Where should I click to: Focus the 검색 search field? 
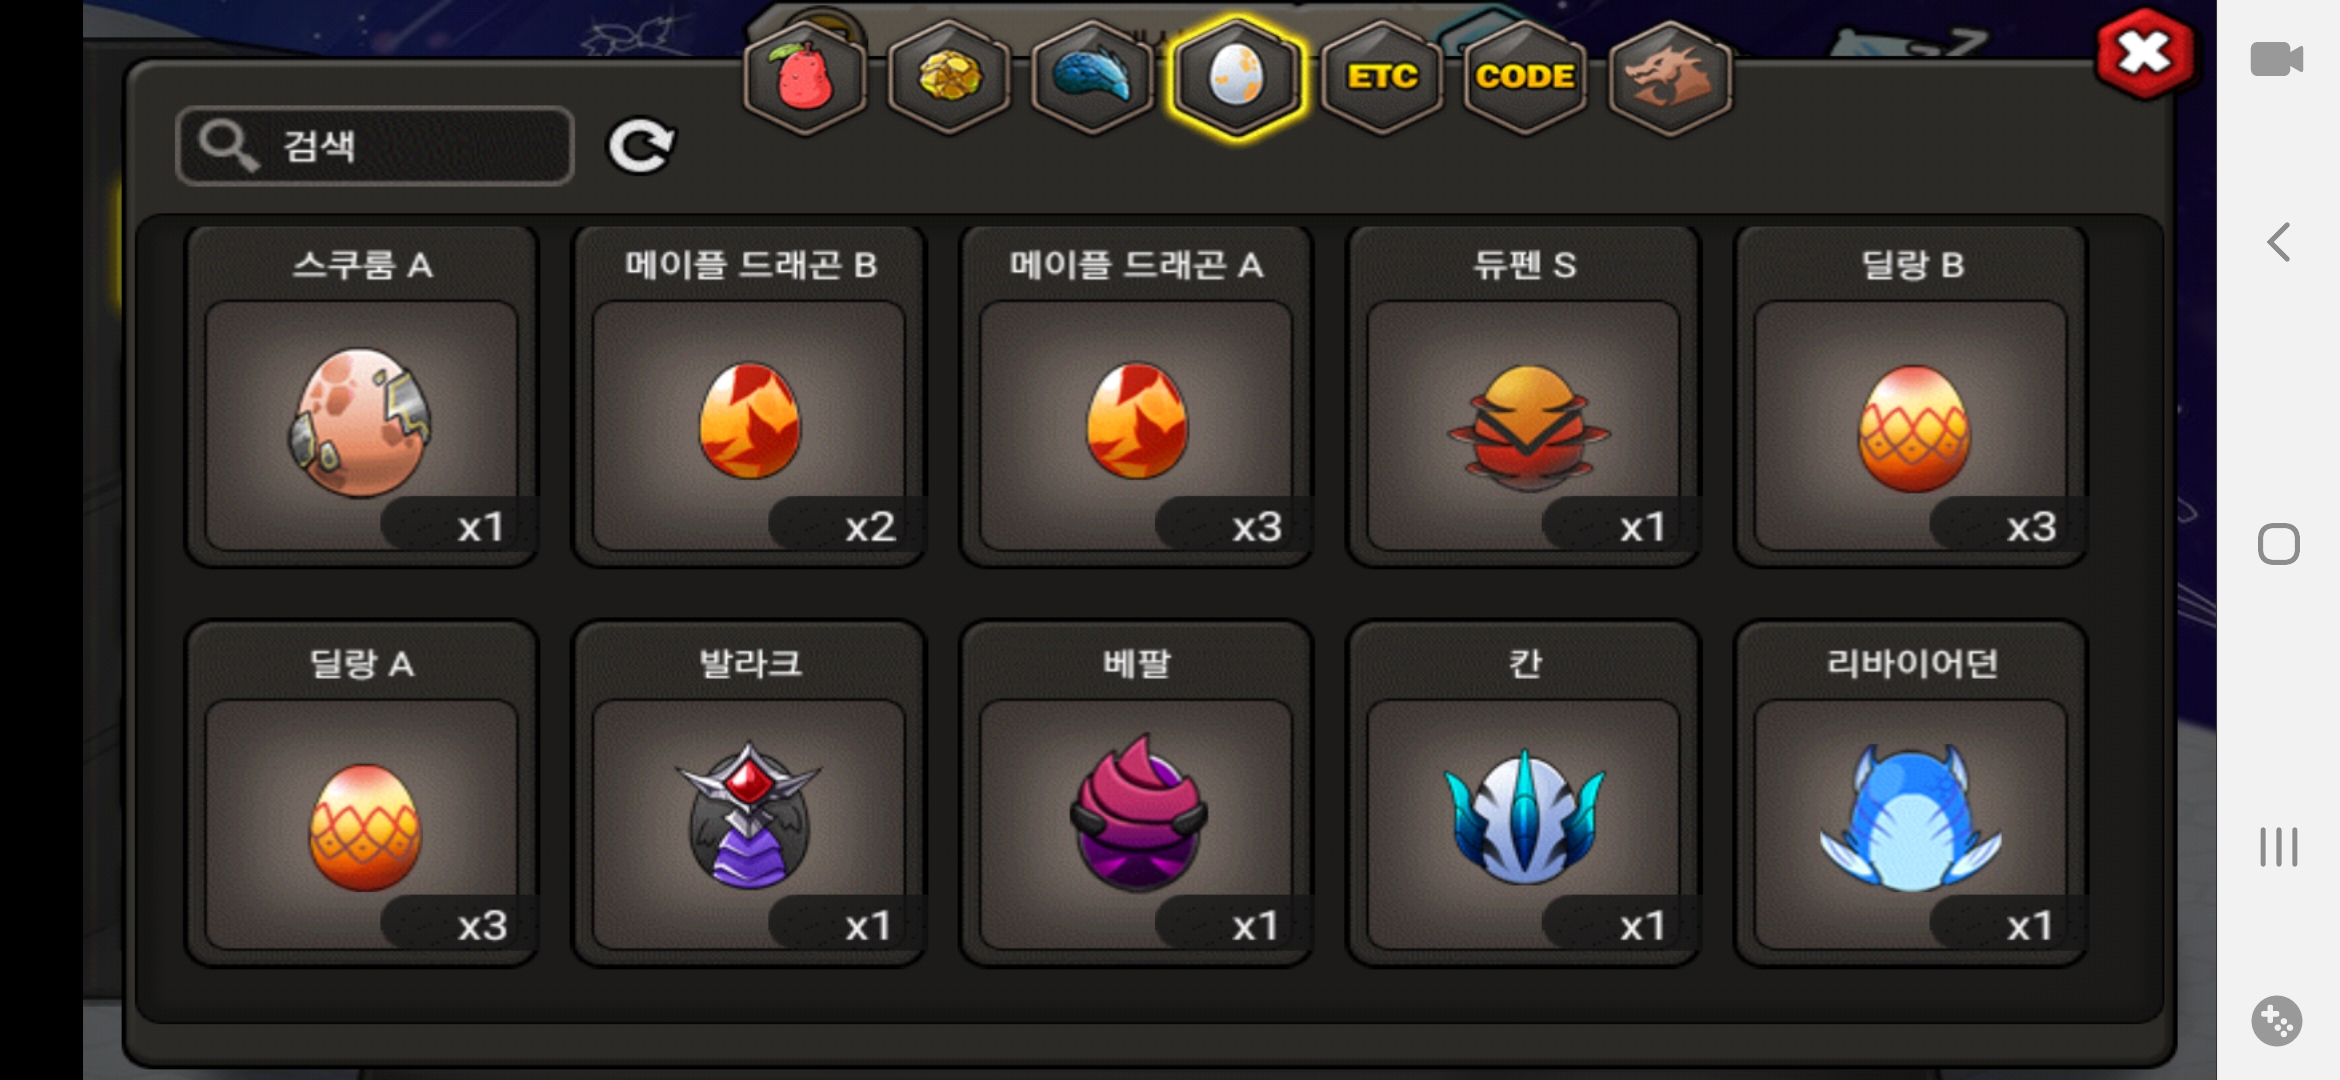(x=375, y=146)
